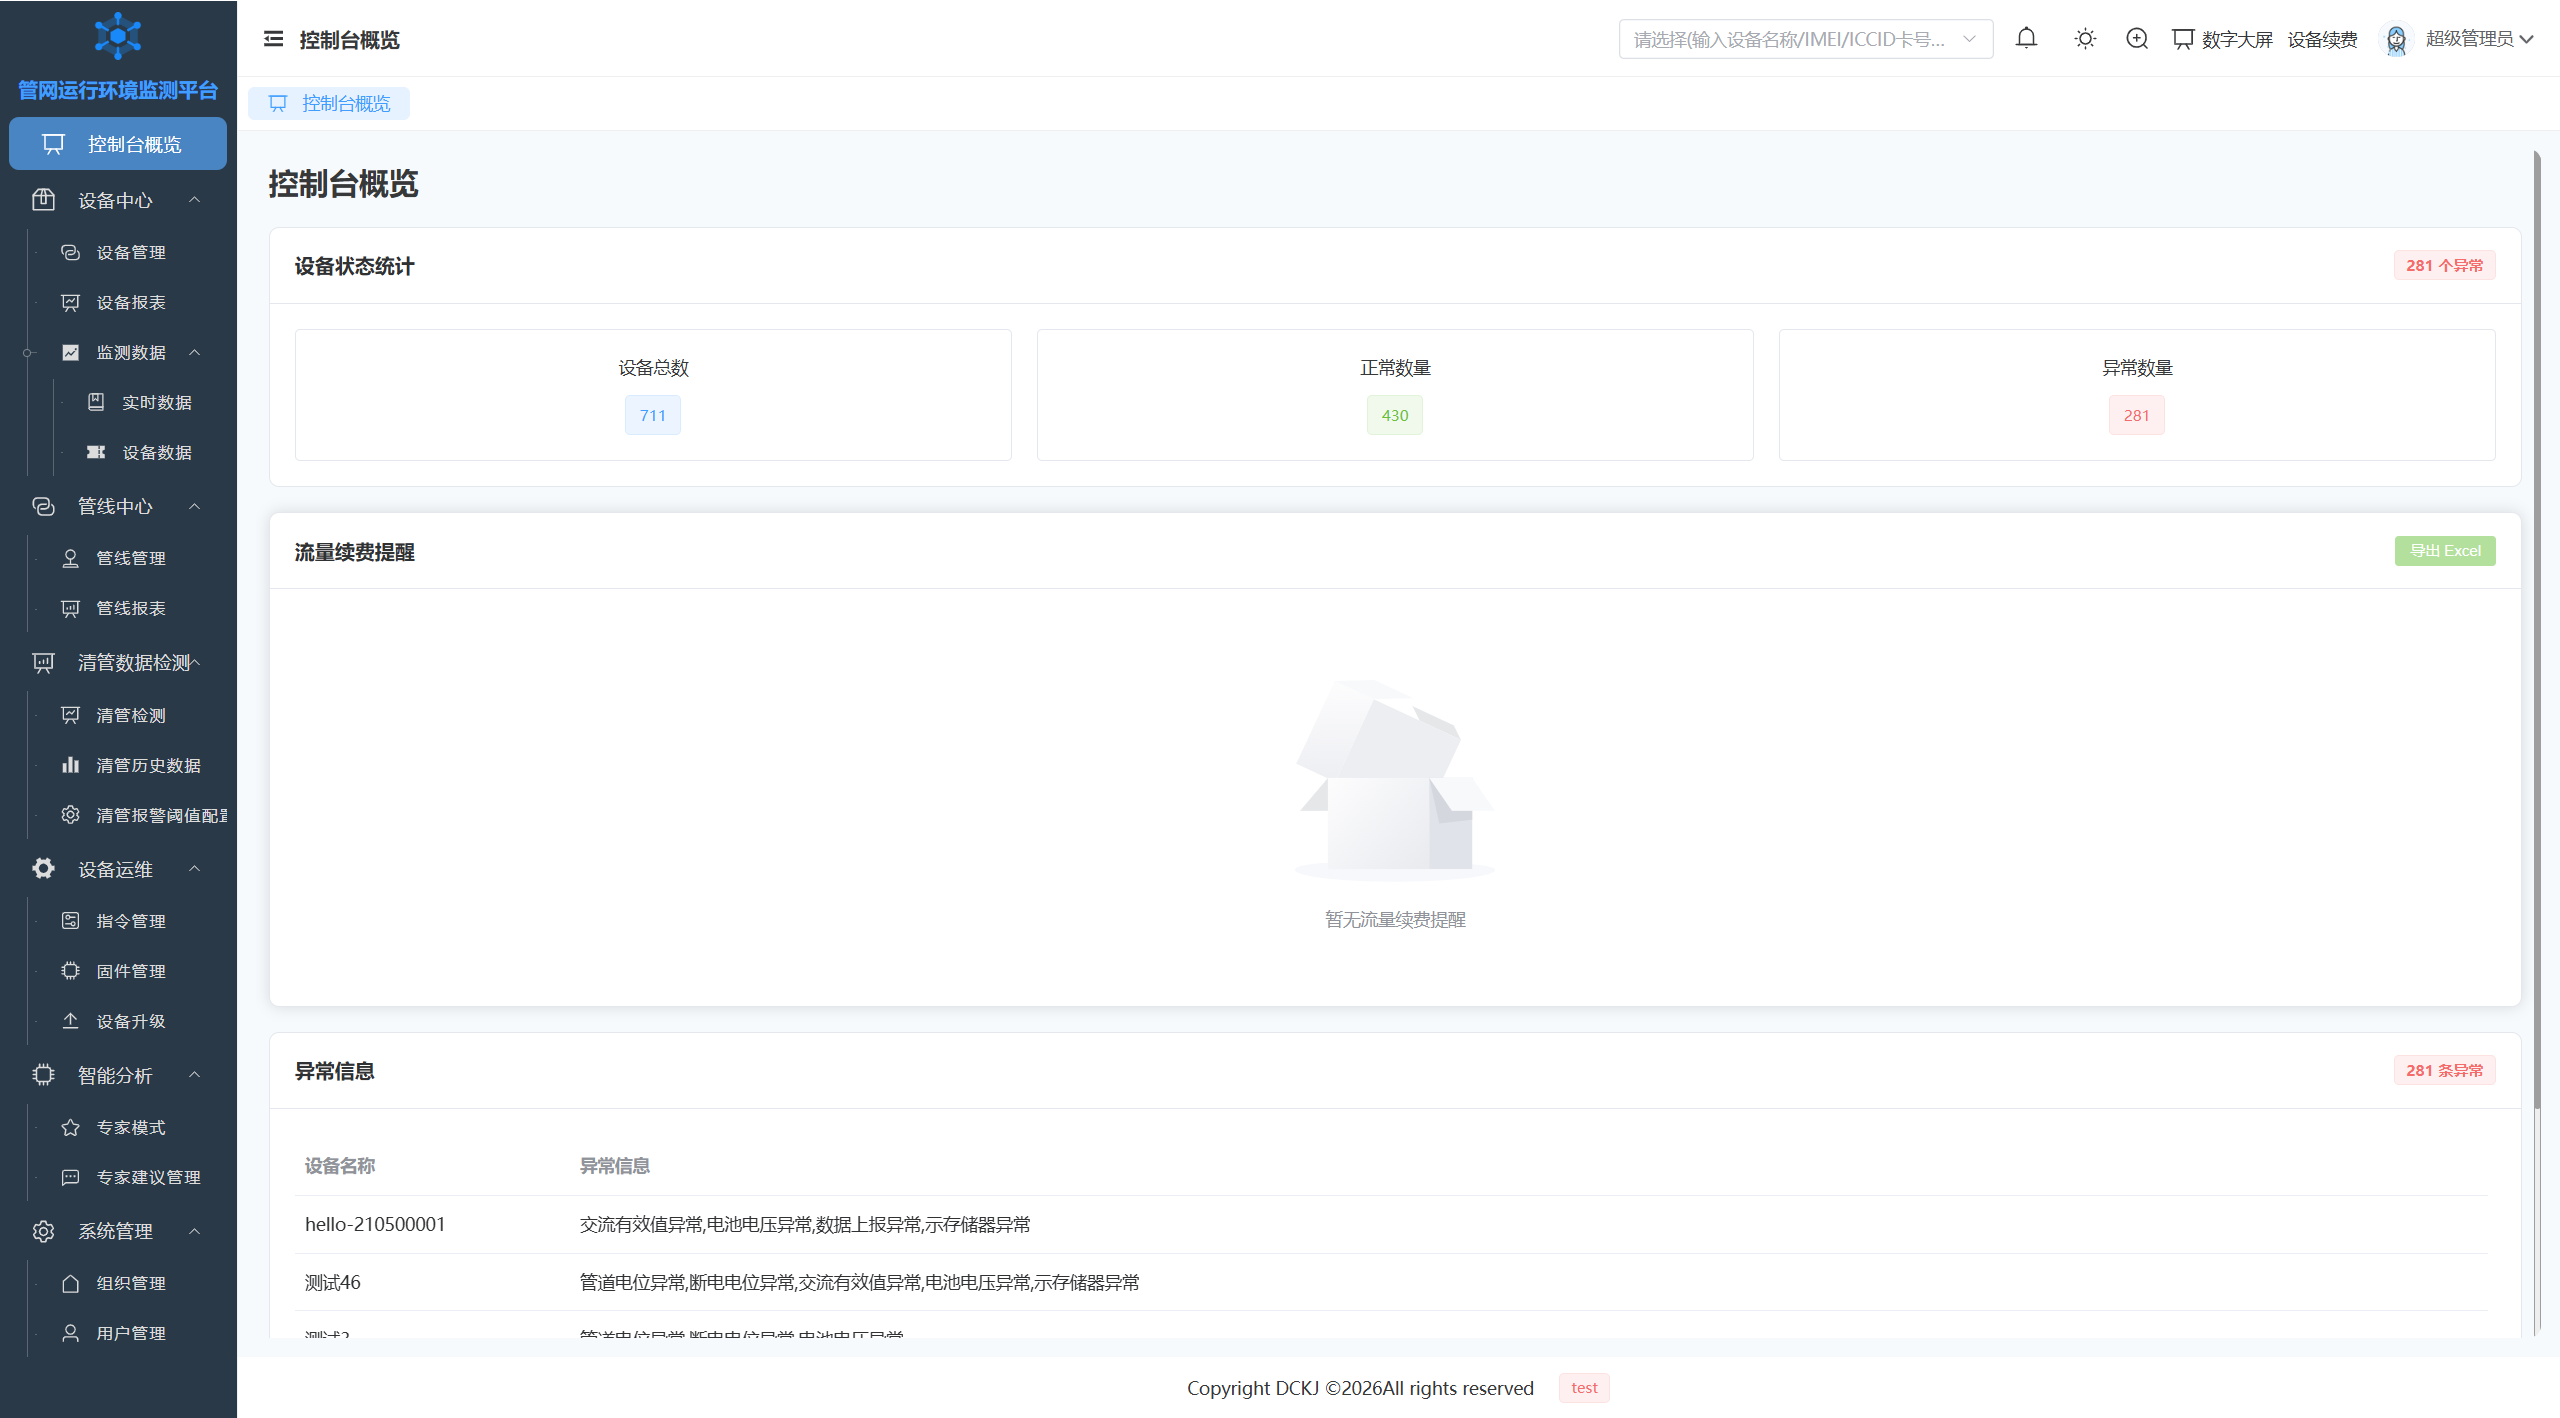
Task: Click the hello-210500001 device row
Action: pos(1391,1224)
